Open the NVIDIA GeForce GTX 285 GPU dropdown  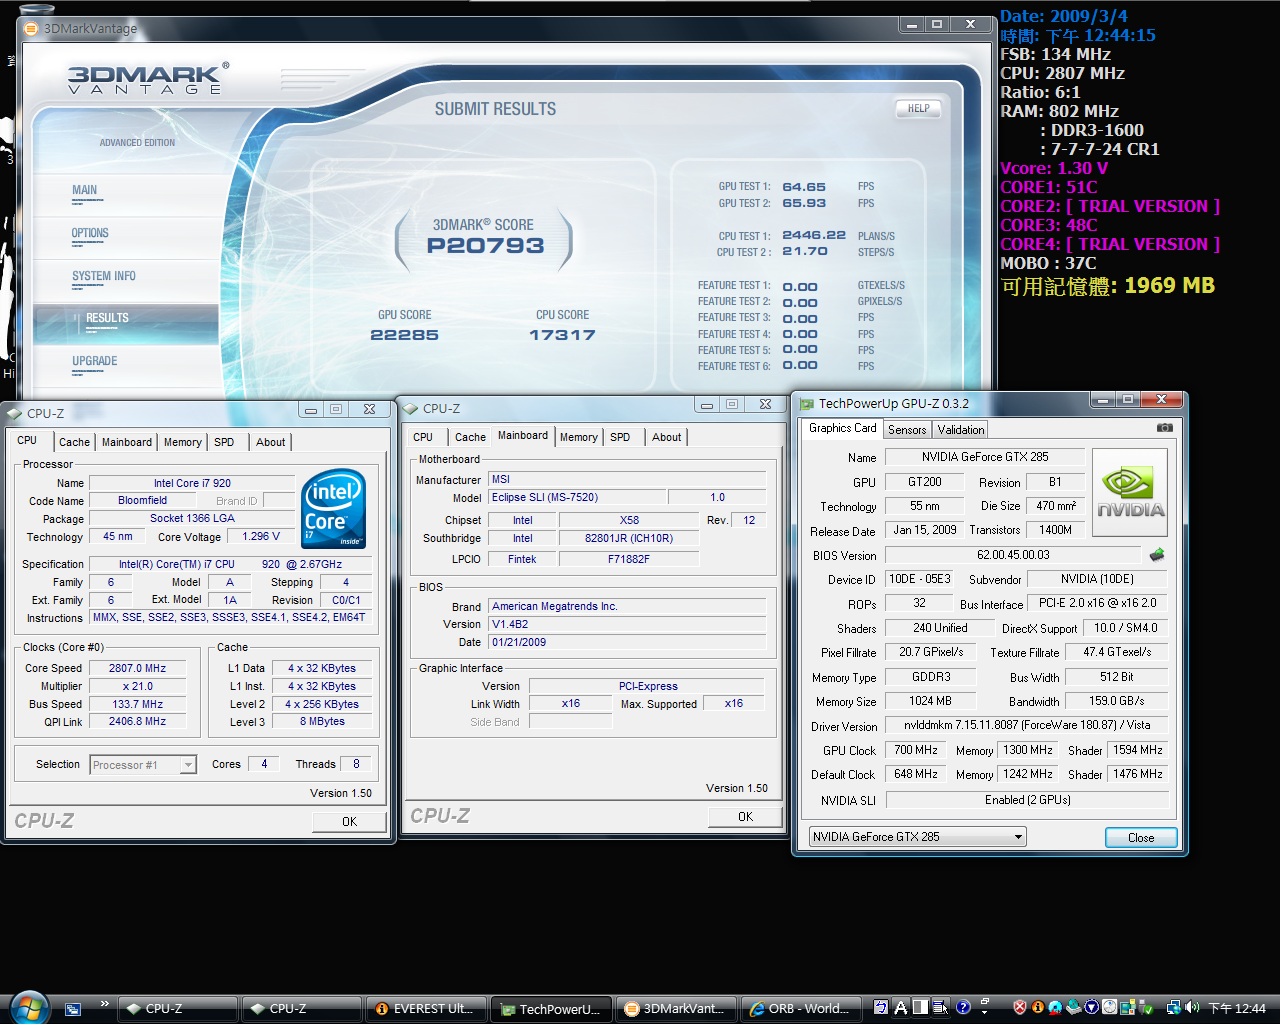[918, 837]
